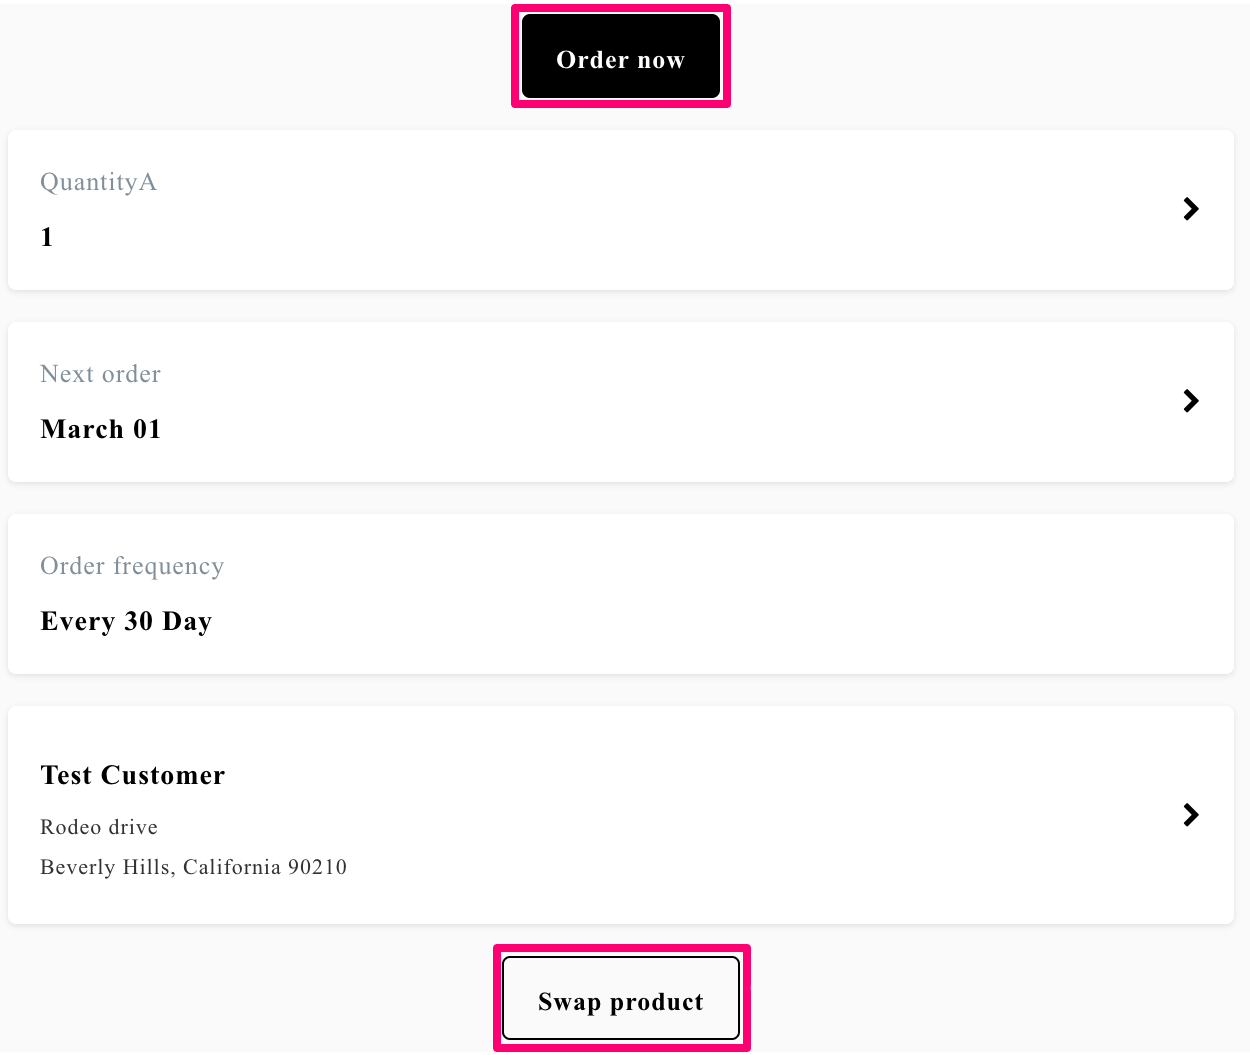Click the pink highlight frame around Order now

[x=621, y=8]
